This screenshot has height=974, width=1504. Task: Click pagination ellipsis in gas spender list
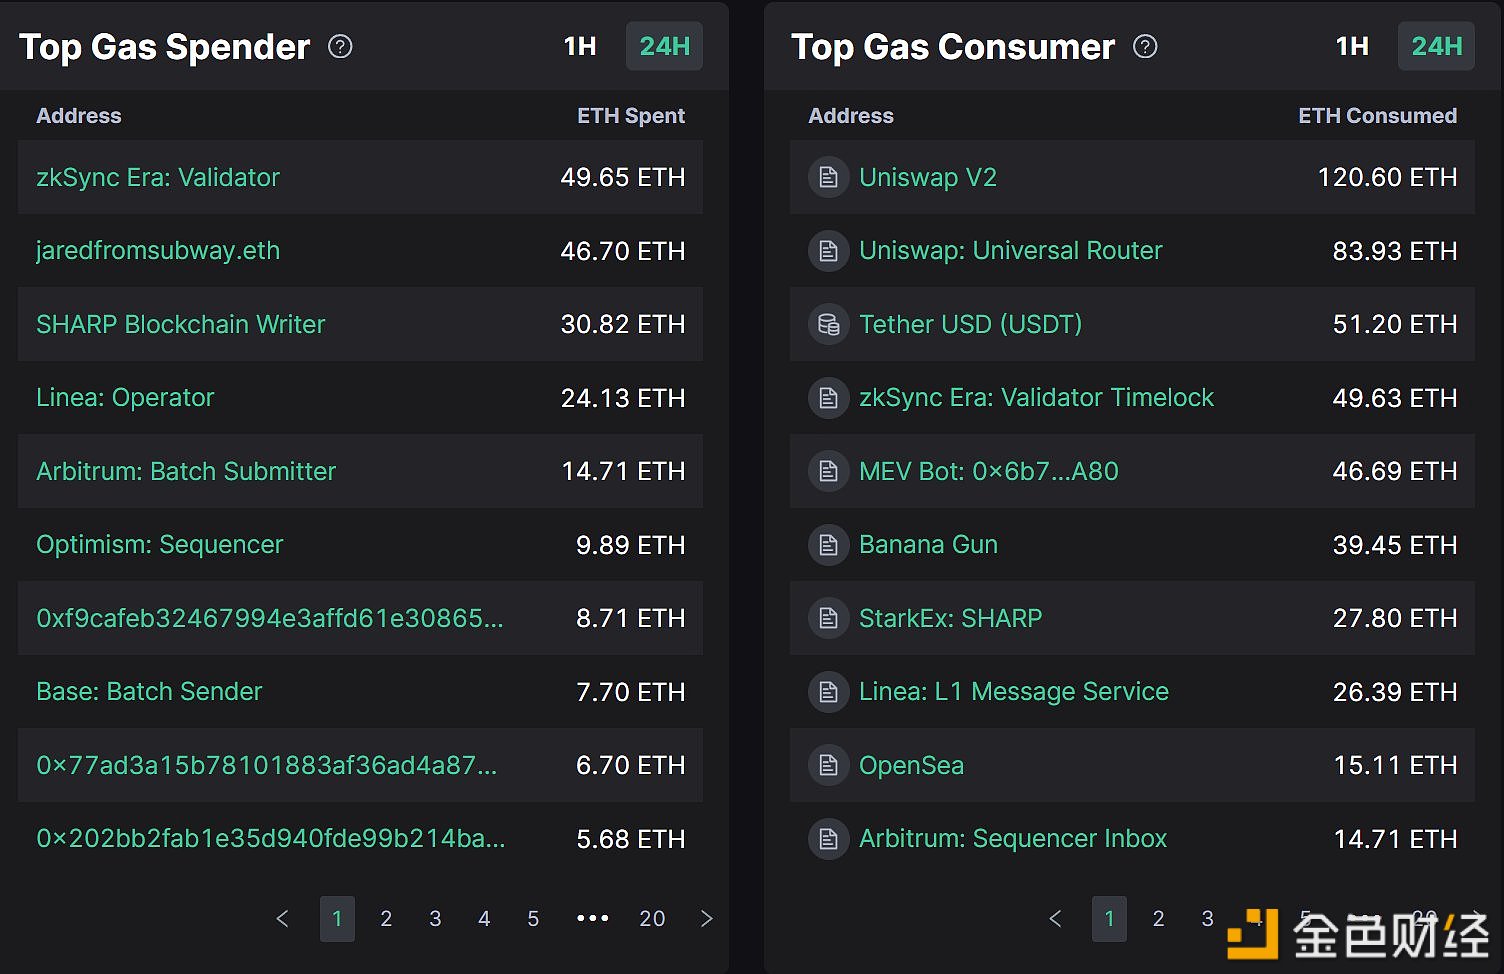coord(593,918)
